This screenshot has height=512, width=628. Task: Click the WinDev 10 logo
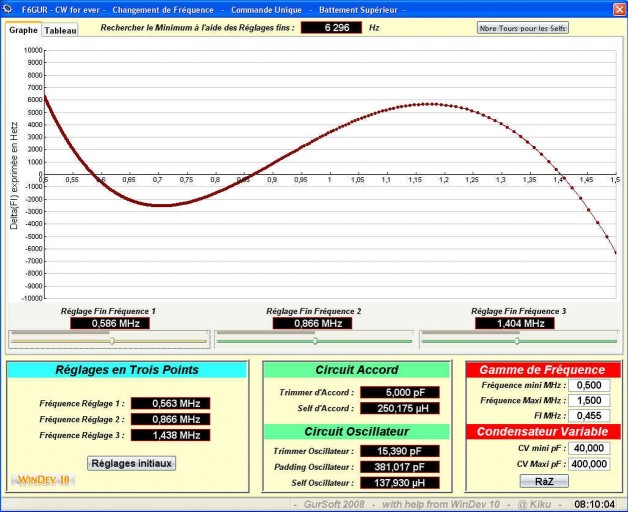pos(42,479)
